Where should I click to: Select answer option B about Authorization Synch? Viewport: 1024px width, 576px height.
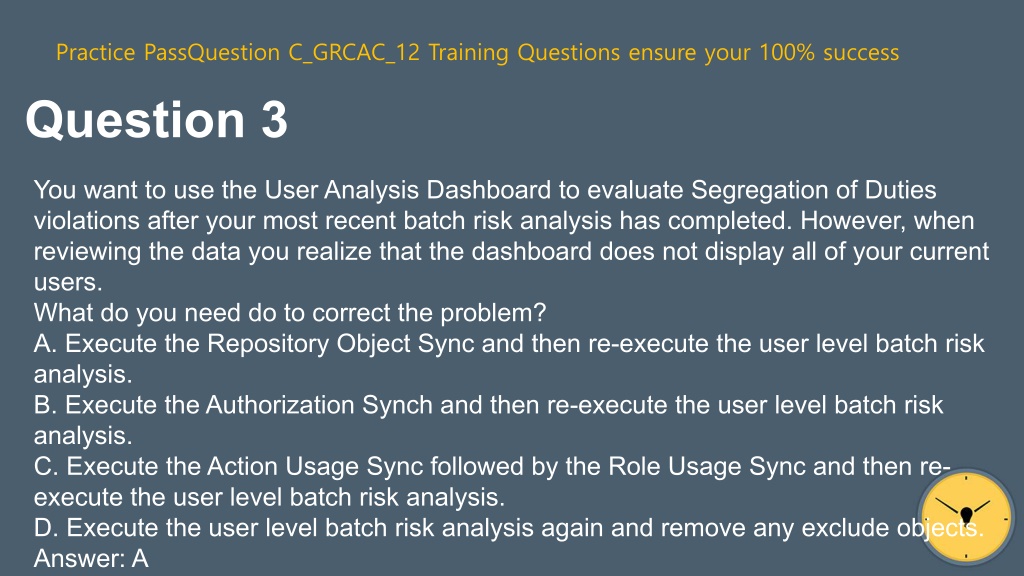click(488, 420)
